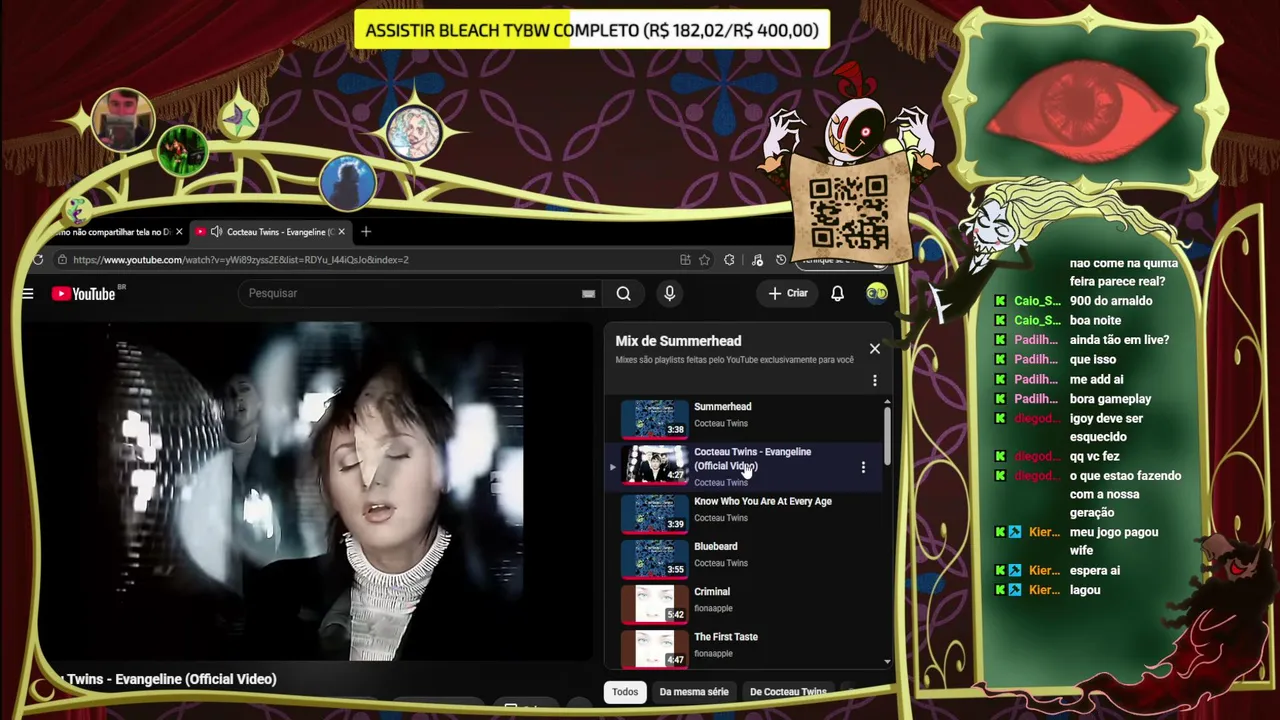Click the donation goal bar Bleach TYBW
Screen dimensions: 1280x720
click(x=592, y=30)
